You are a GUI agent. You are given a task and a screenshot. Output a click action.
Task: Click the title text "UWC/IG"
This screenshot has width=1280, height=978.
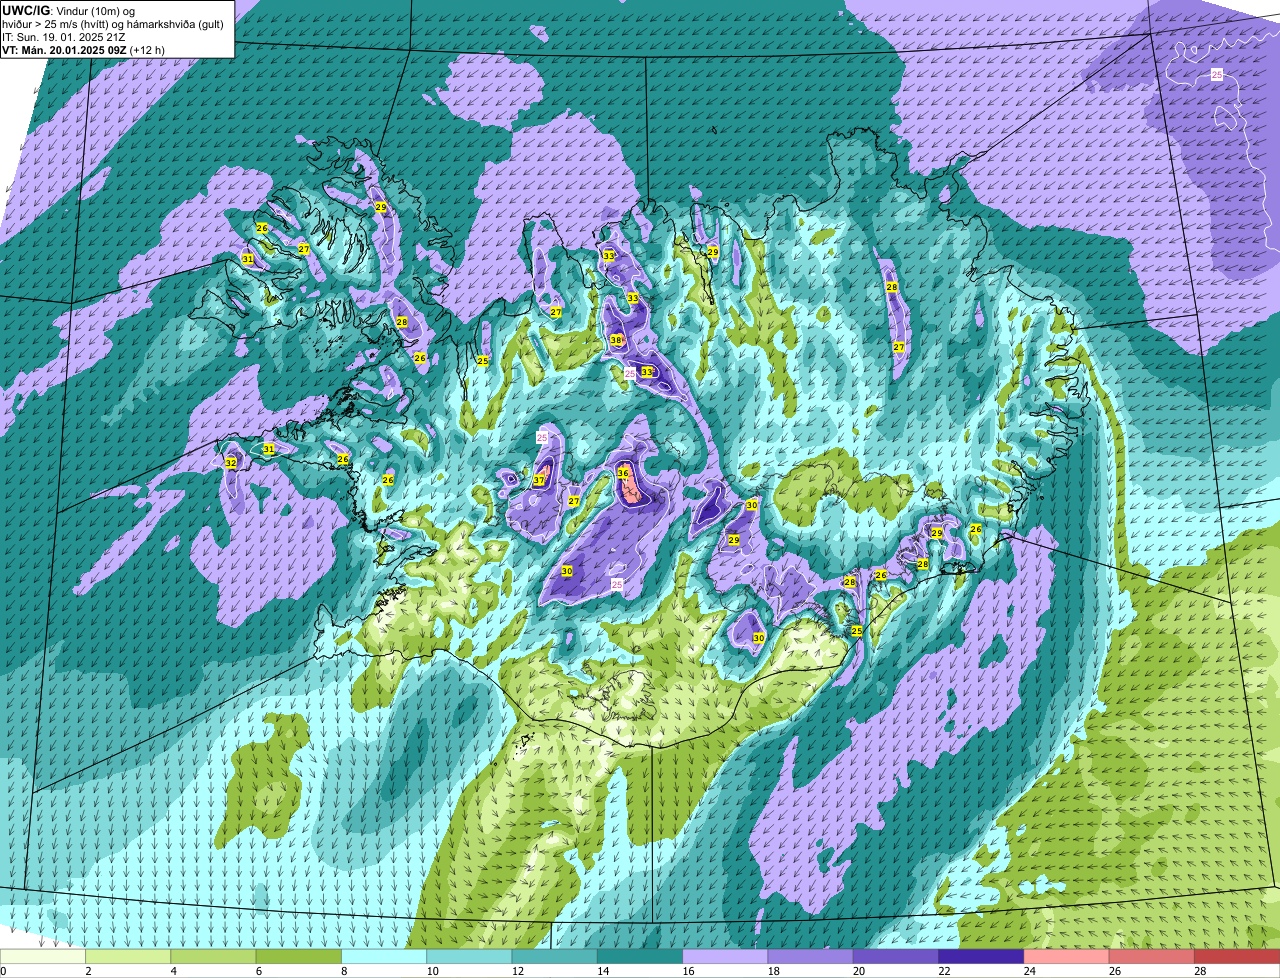pos(25,10)
